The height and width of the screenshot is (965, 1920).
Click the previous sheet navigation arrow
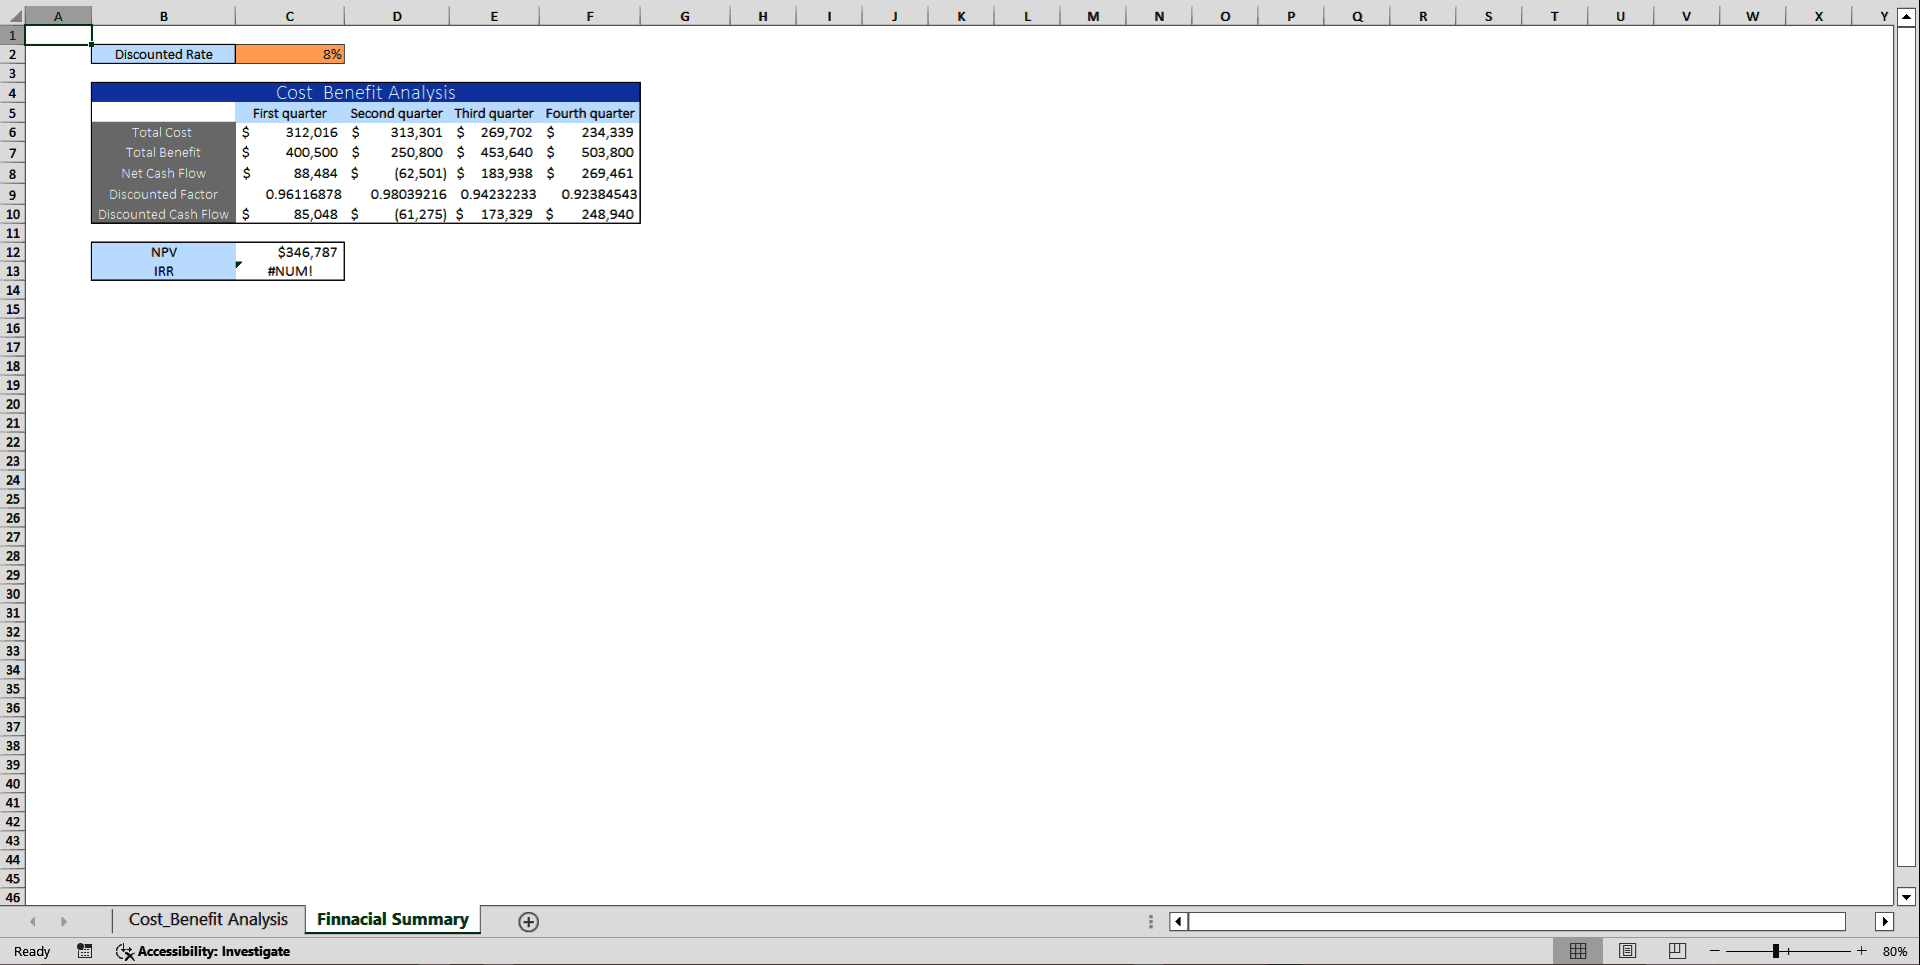[x=33, y=921]
